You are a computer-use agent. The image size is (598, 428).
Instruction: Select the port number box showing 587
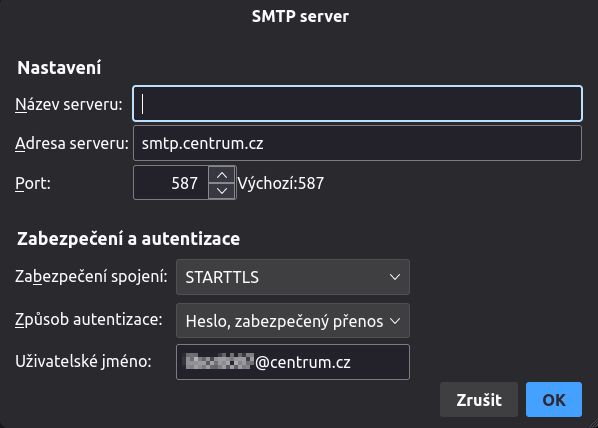[x=171, y=183]
